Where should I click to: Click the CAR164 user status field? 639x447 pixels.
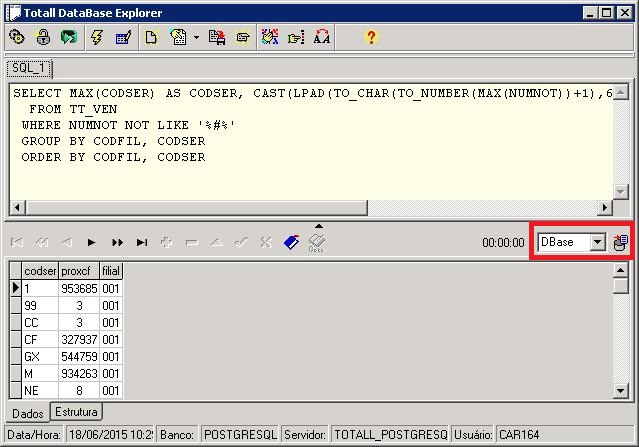pos(564,435)
